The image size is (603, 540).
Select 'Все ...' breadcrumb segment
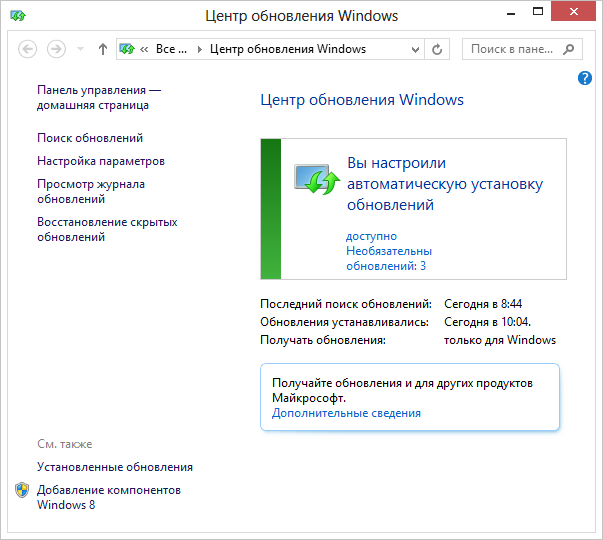click(172, 49)
